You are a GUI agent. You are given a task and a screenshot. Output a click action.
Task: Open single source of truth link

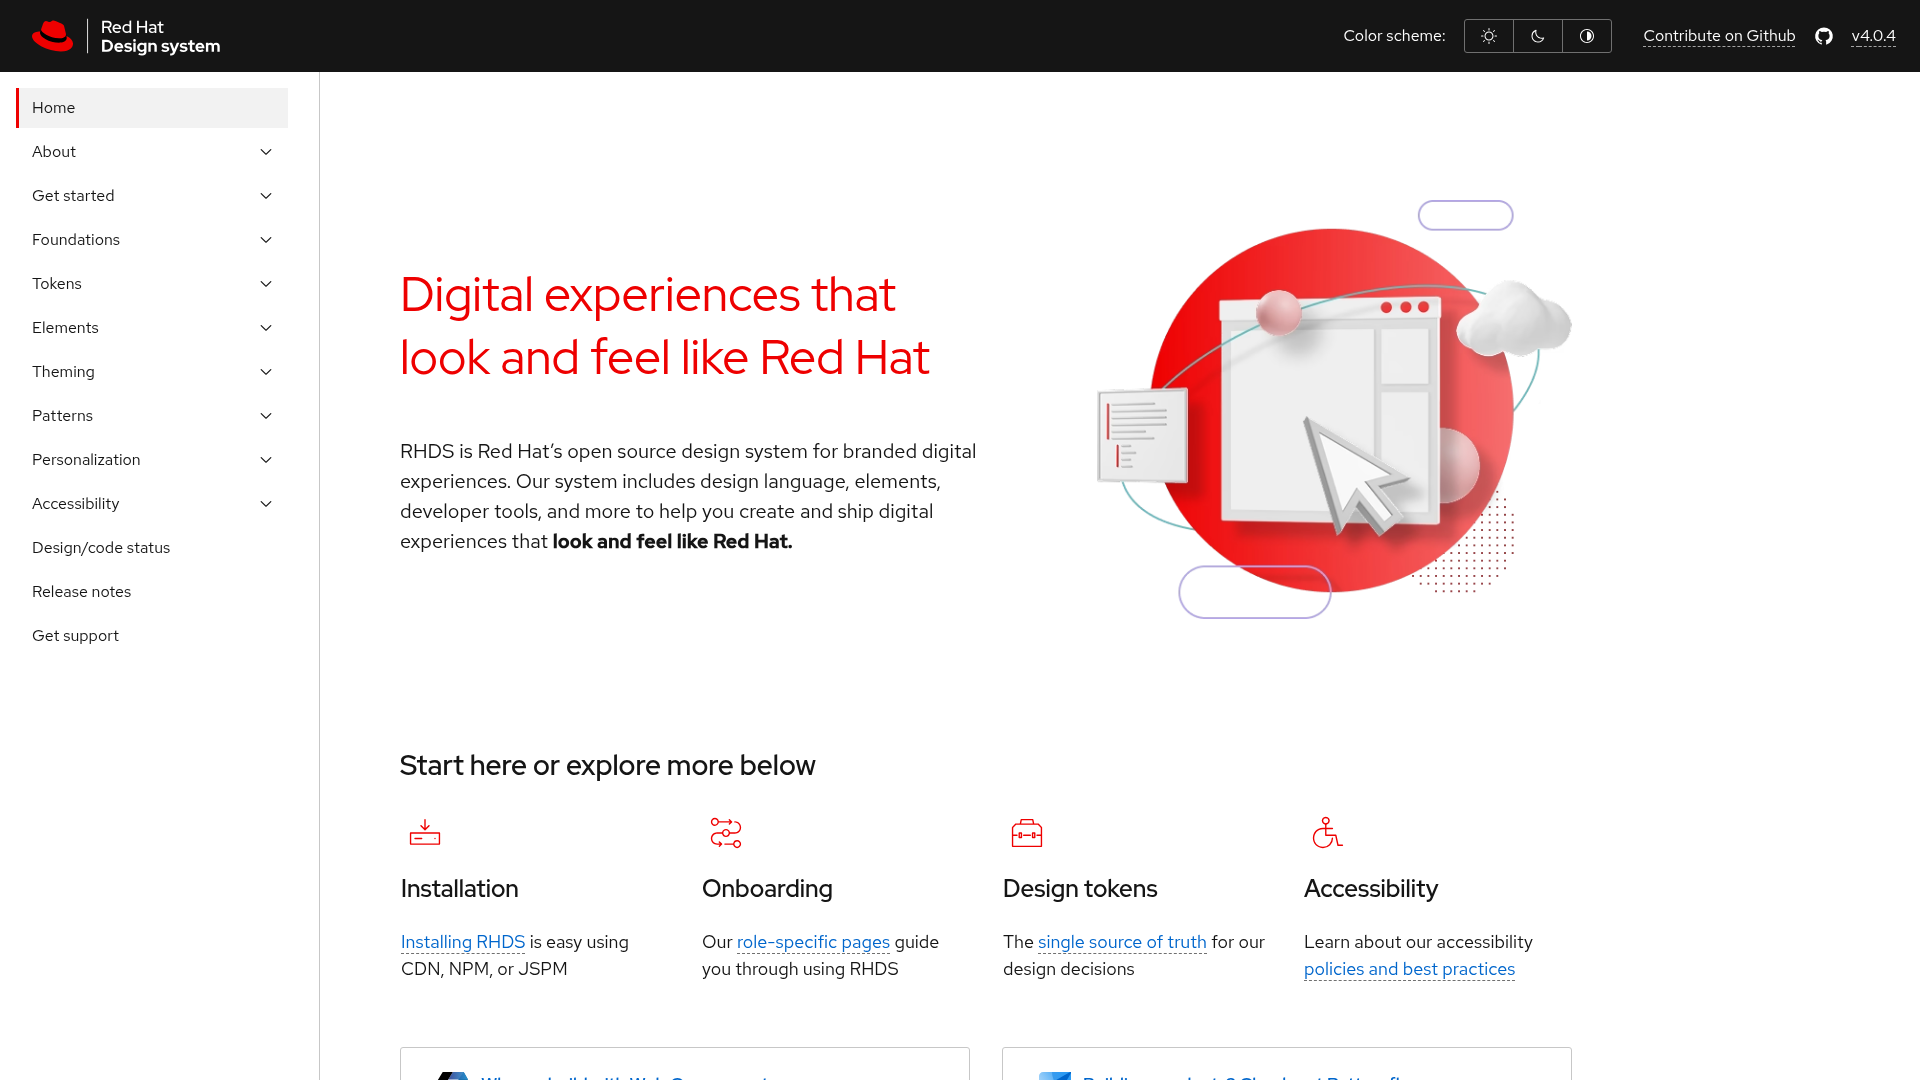coord(1122,942)
